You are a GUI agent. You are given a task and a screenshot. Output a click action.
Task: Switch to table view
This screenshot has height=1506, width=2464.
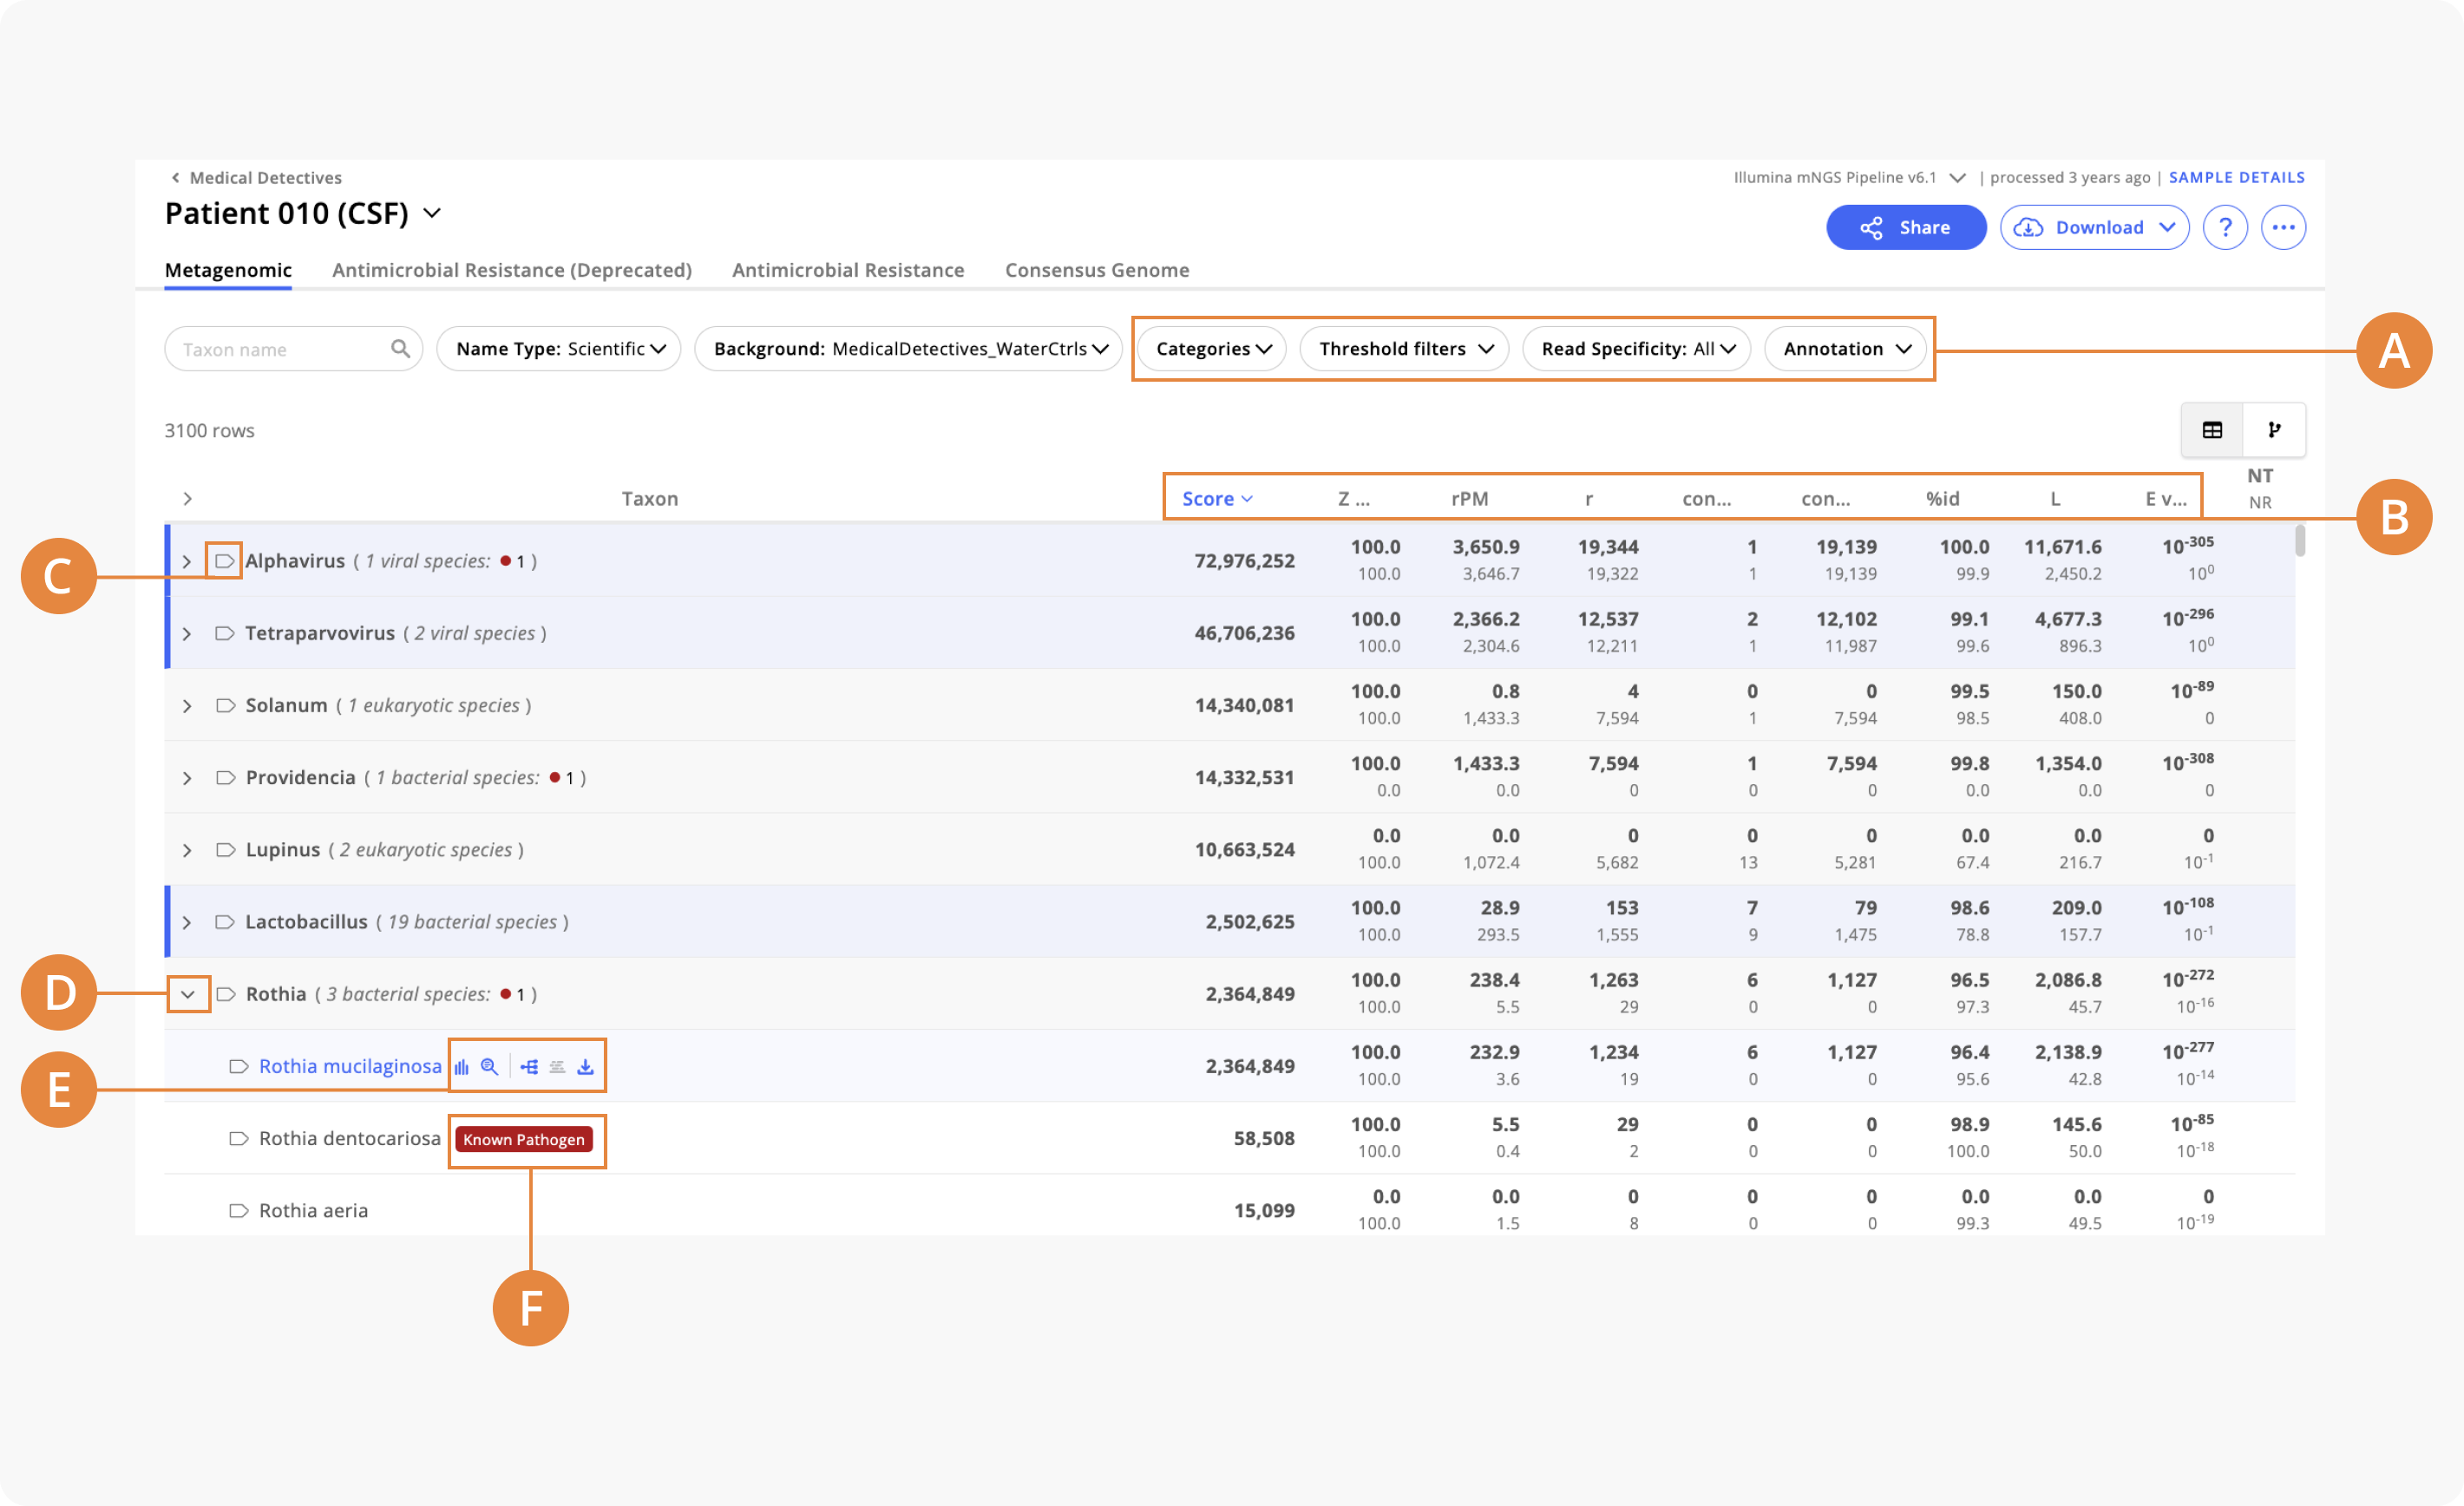pos(2212,430)
